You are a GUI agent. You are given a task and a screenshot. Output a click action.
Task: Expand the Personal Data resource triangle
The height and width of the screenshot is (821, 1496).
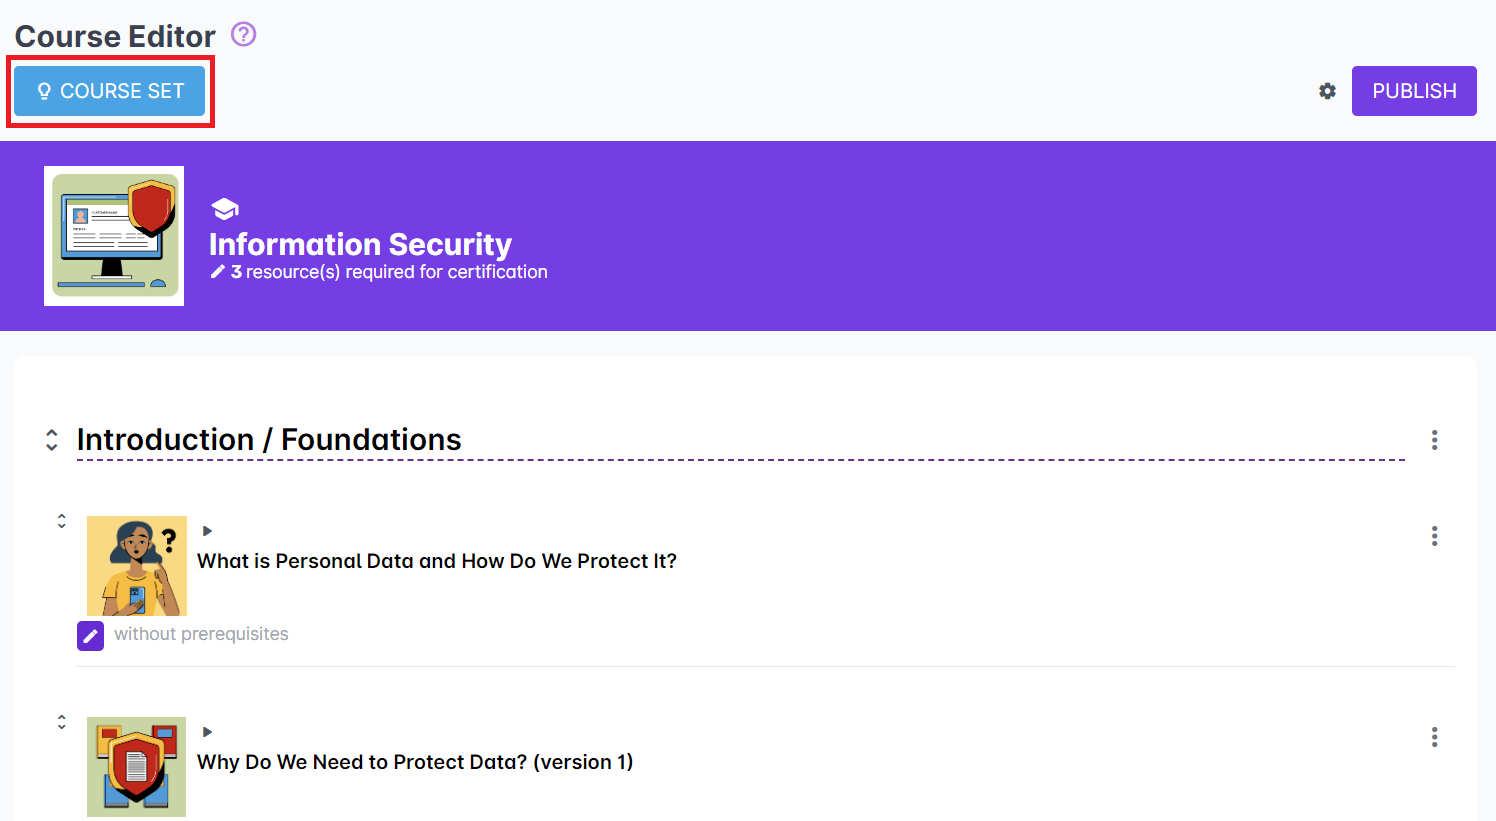[x=207, y=531]
